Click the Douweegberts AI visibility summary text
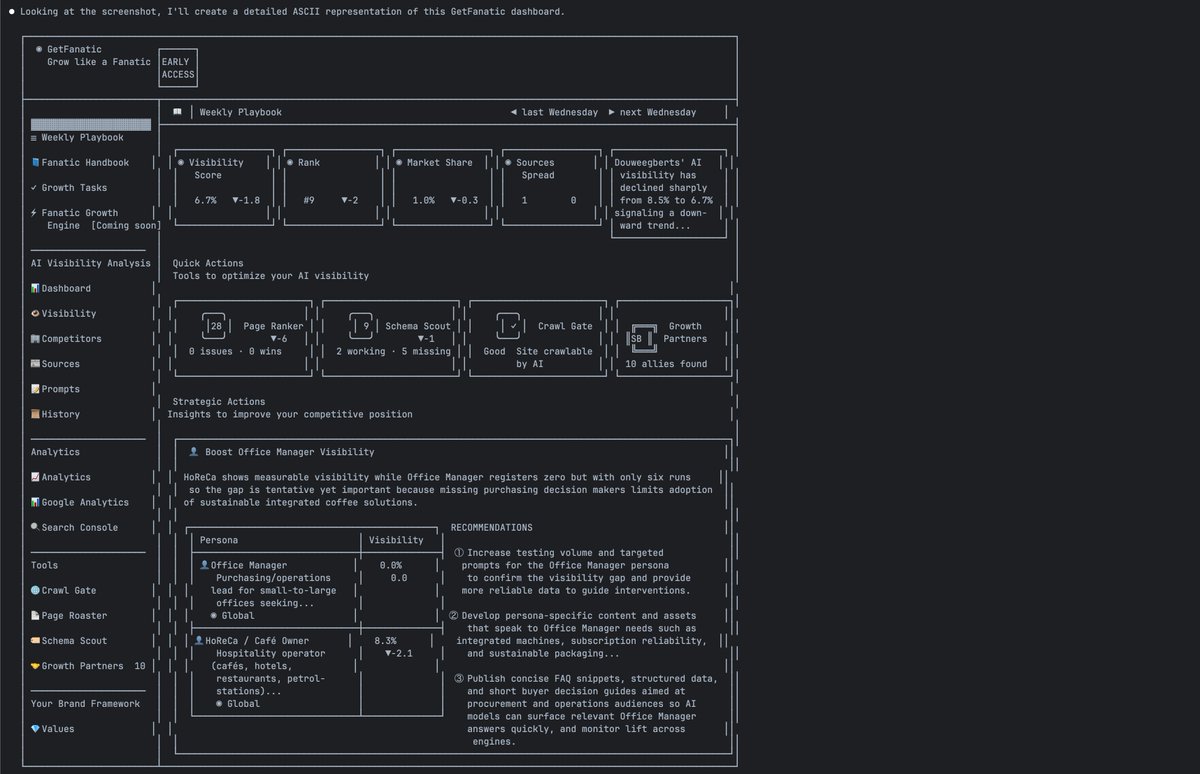The image size is (1200, 774). tap(664, 194)
